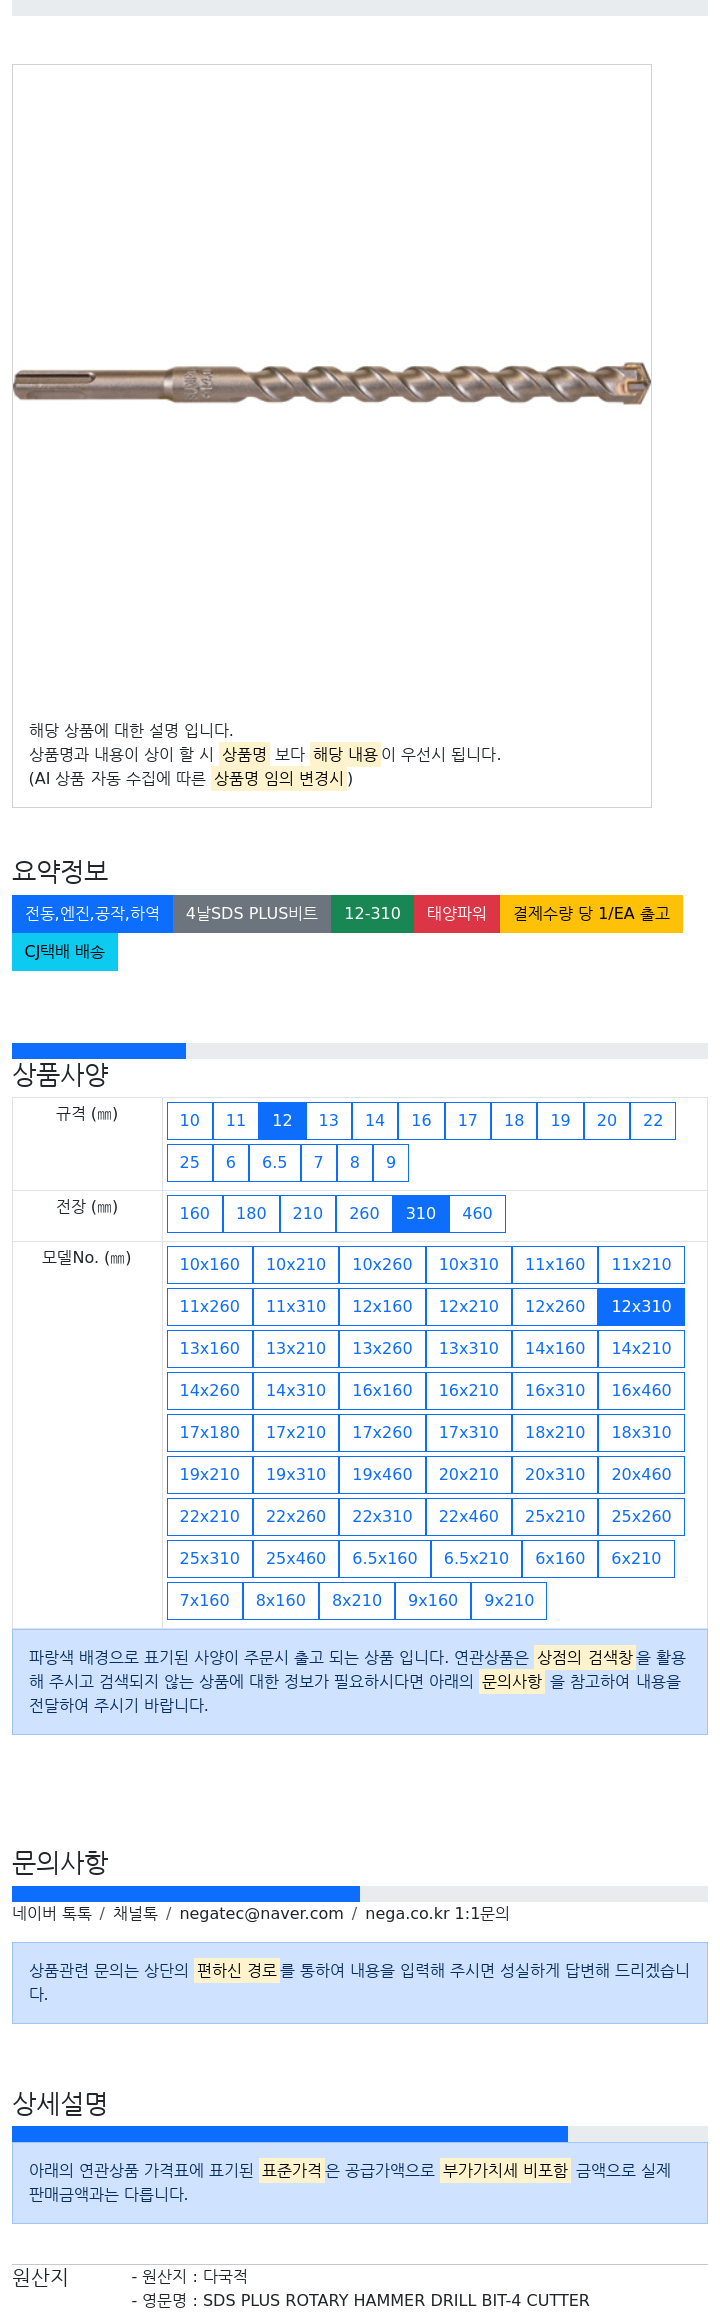Click the green 12-310 tag
This screenshot has width=720, height=2313.
point(372,913)
